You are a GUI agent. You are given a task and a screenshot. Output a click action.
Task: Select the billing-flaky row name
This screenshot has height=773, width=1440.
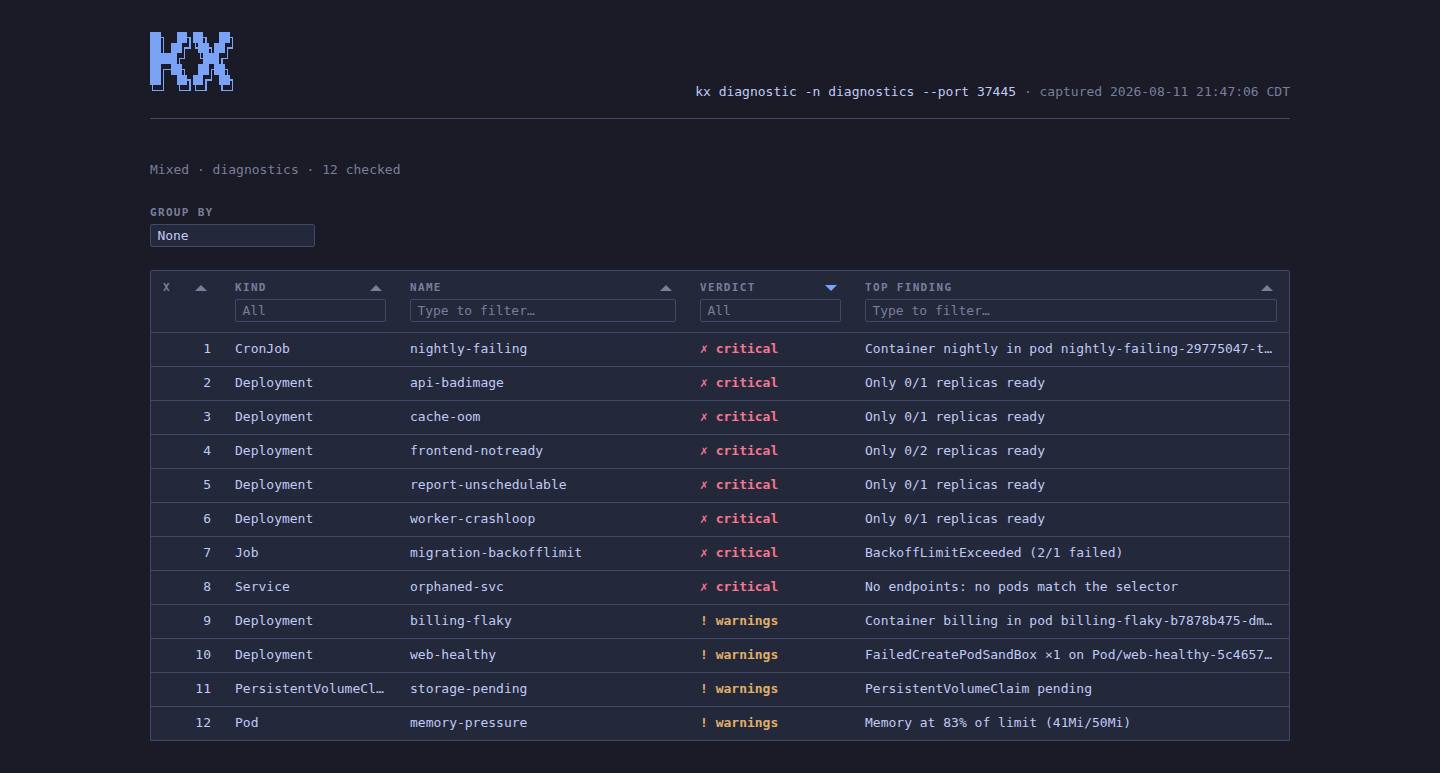coord(461,621)
